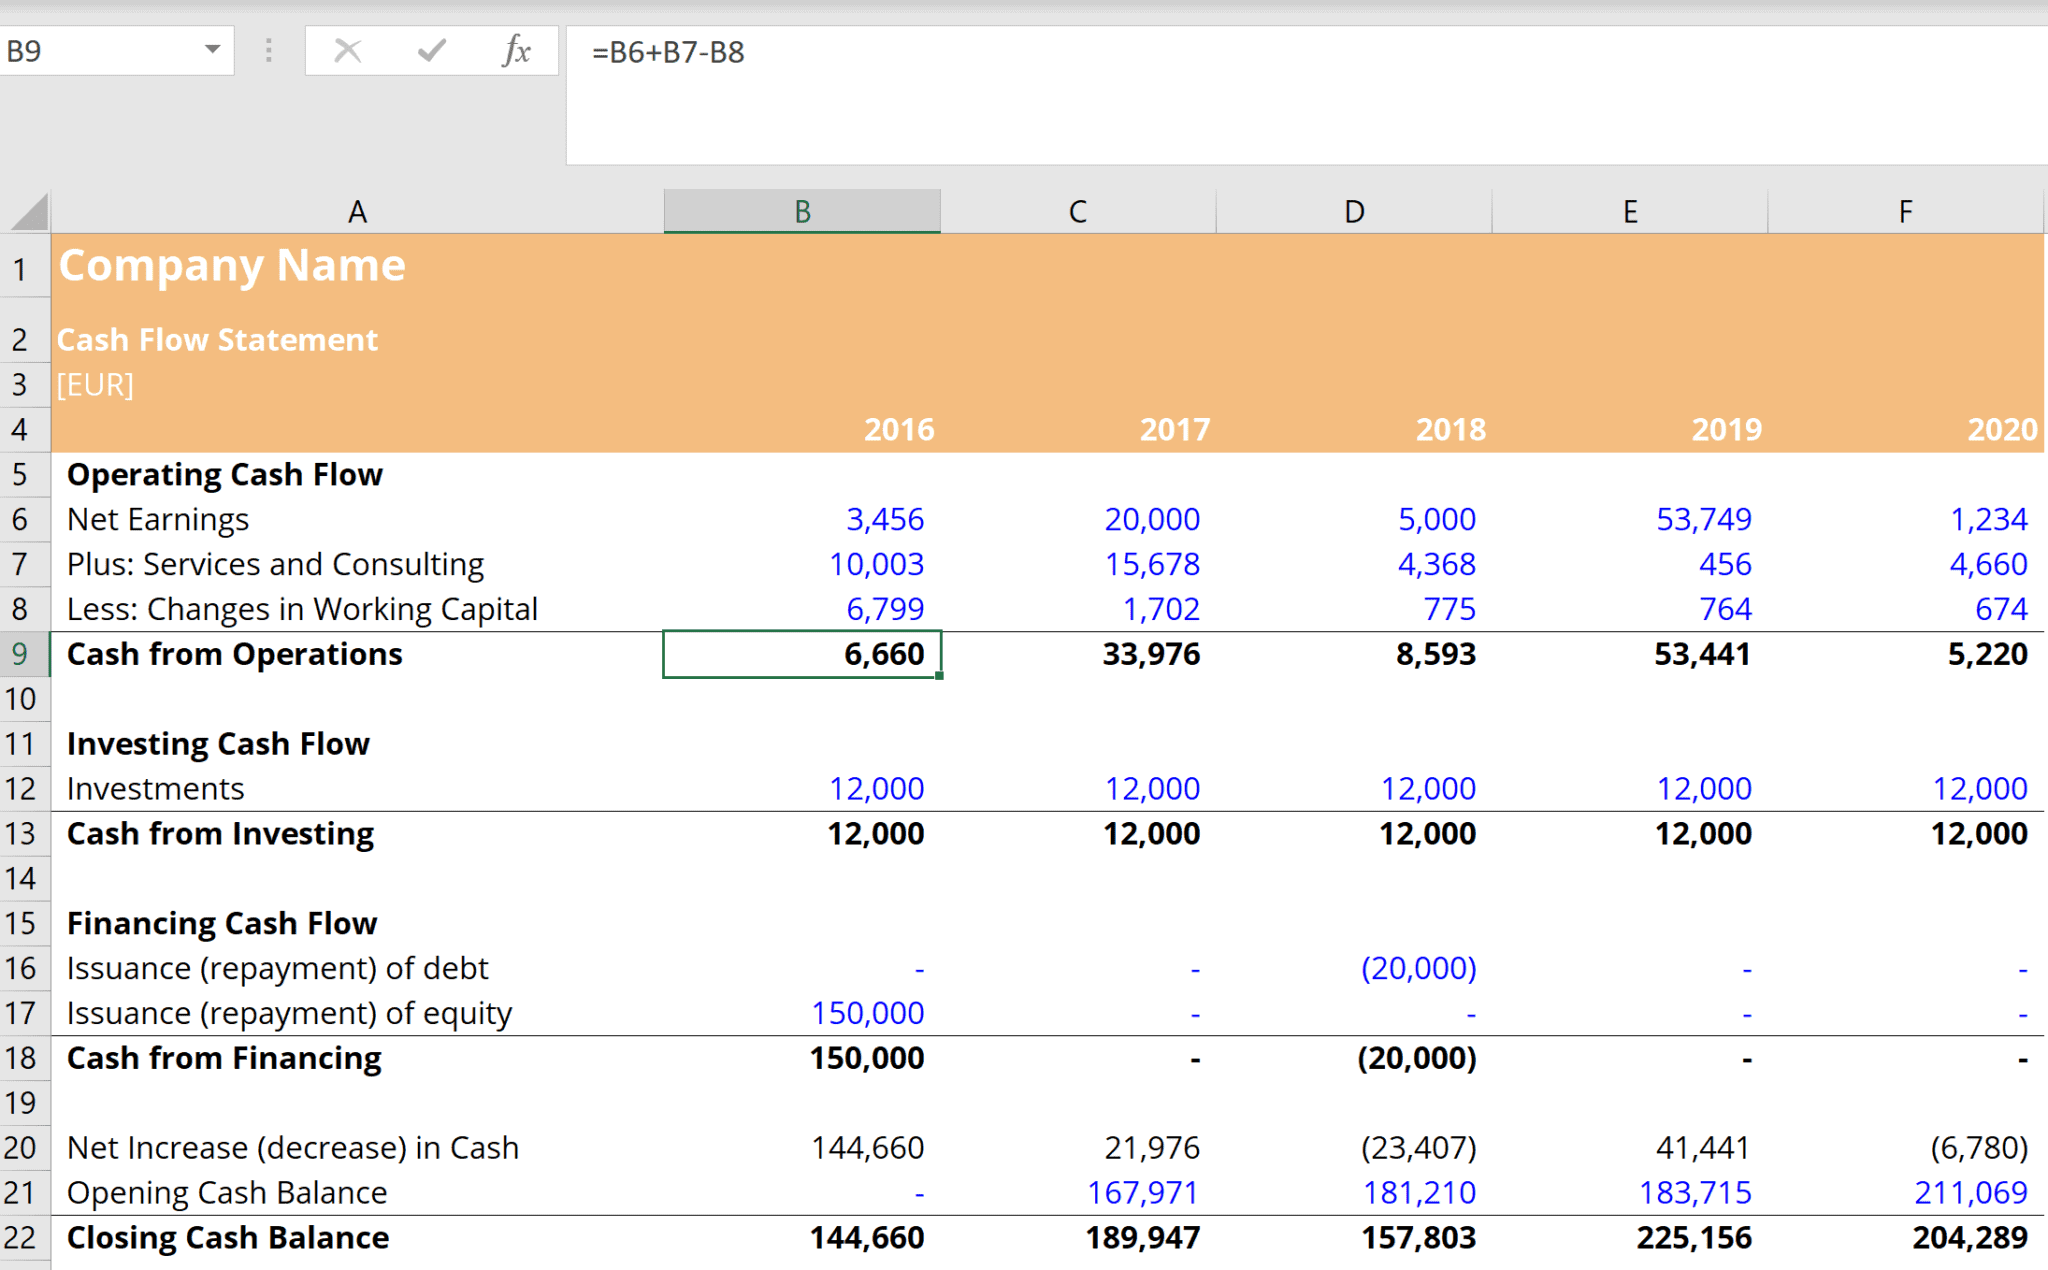Select row 13 header

click(21, 834)
